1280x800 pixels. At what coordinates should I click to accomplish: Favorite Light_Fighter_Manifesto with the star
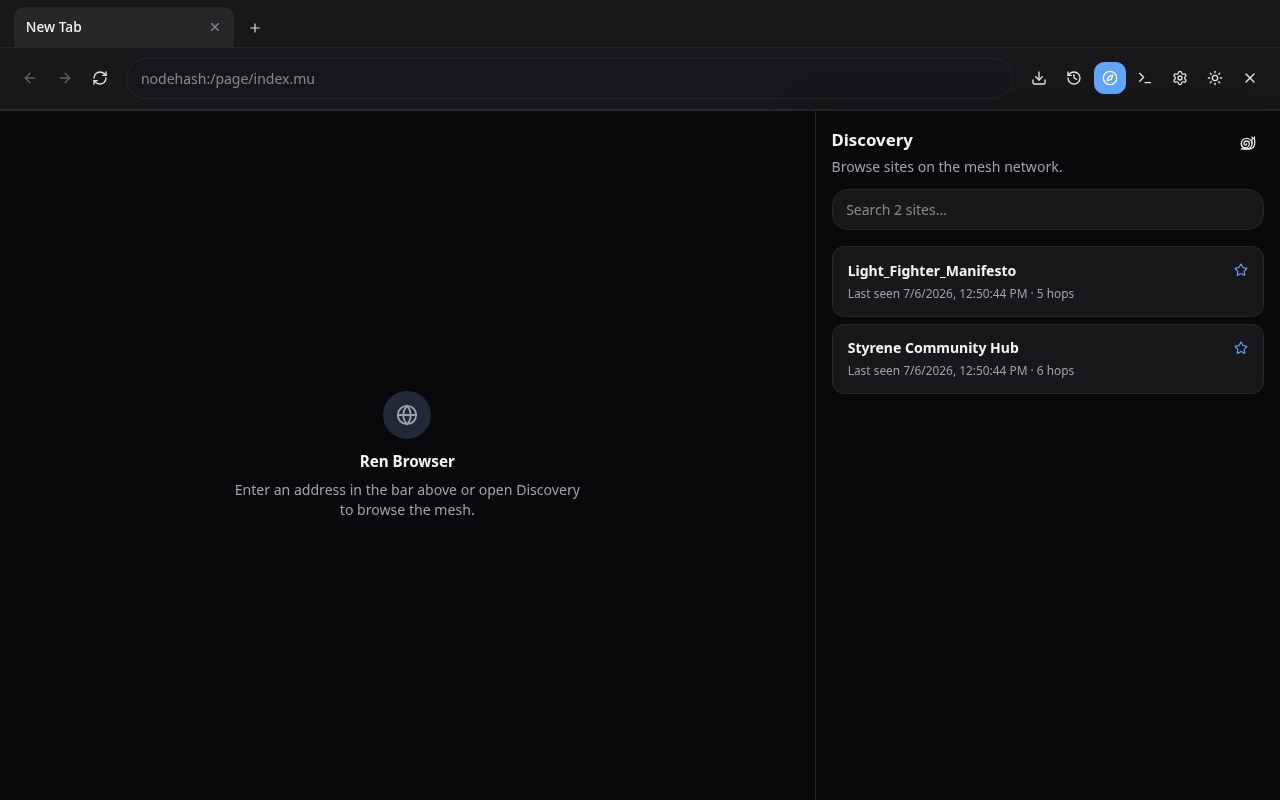pos(1241,270)
